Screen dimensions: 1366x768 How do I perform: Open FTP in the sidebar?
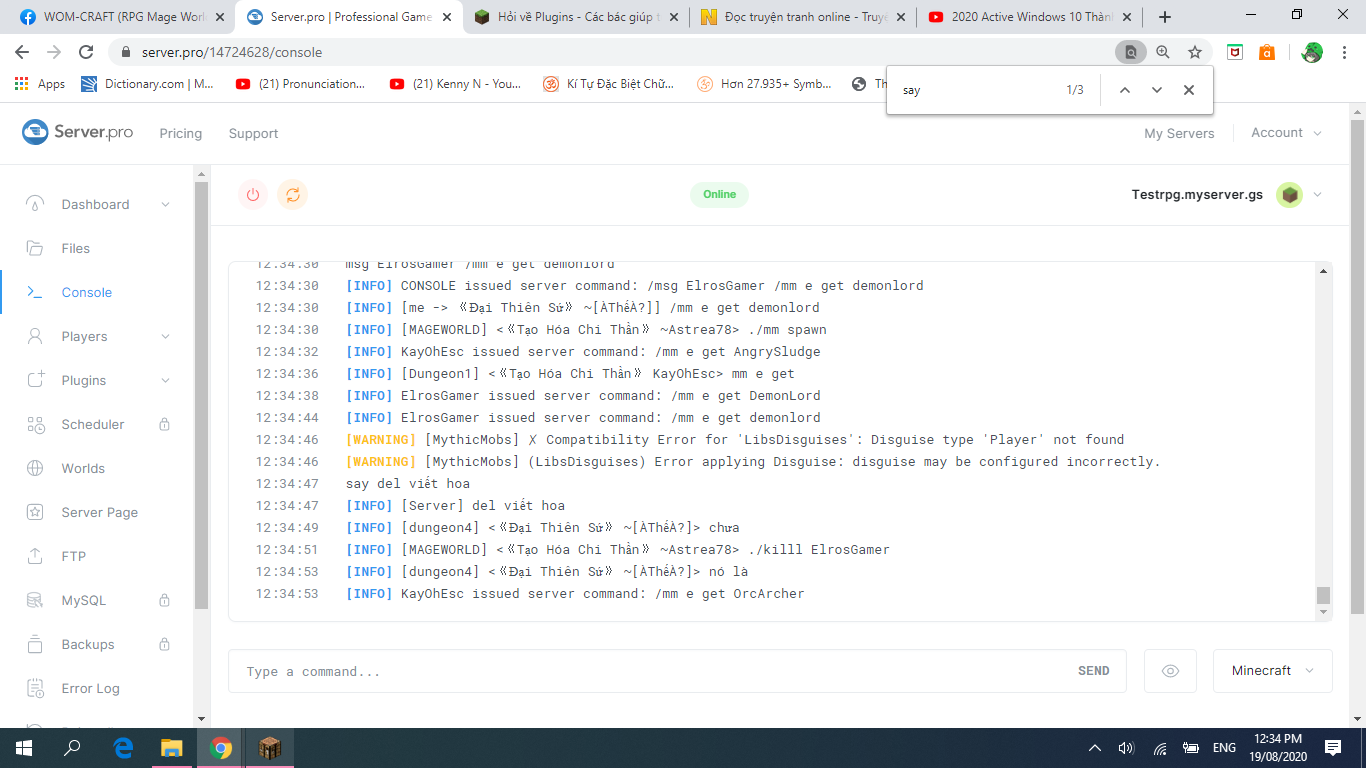tap(73, 556)
